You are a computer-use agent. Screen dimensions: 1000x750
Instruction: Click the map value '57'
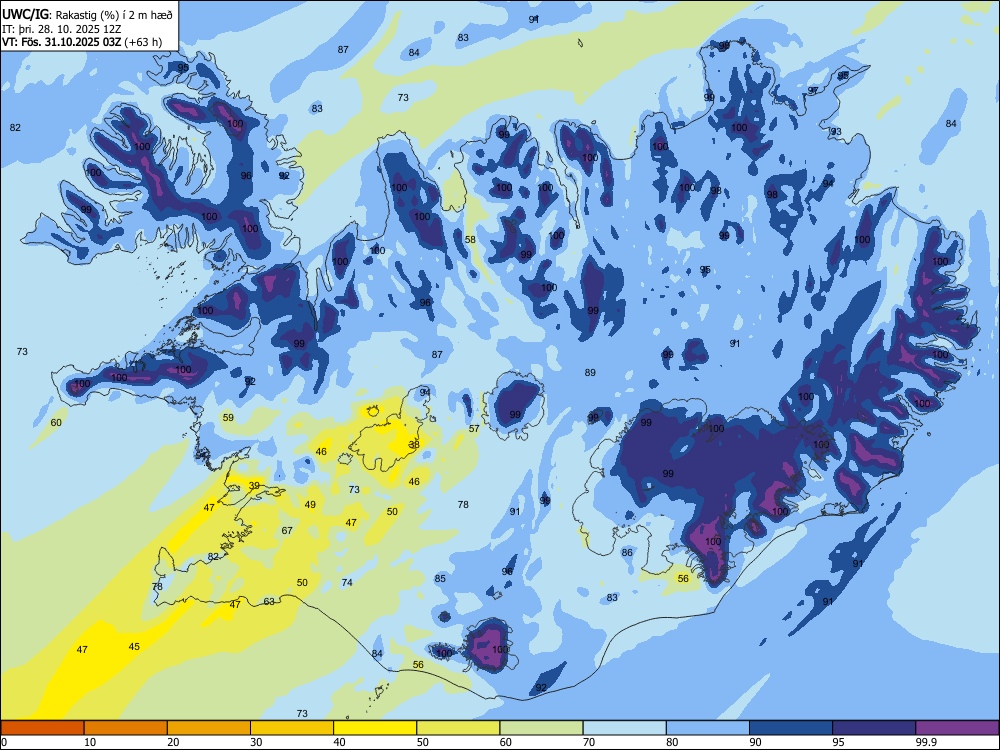tap(474, 429)
